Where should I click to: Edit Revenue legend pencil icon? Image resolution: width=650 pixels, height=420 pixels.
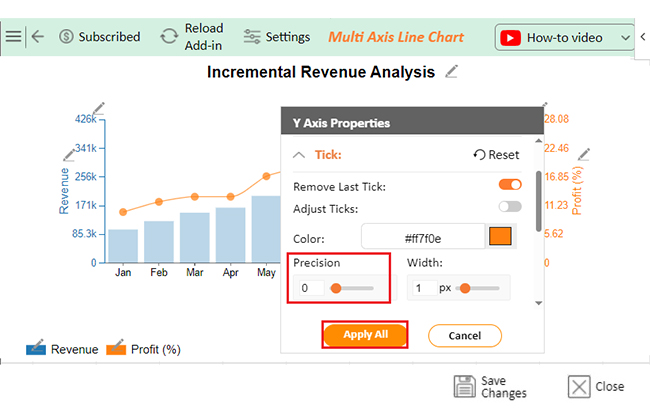pos(36,349)
